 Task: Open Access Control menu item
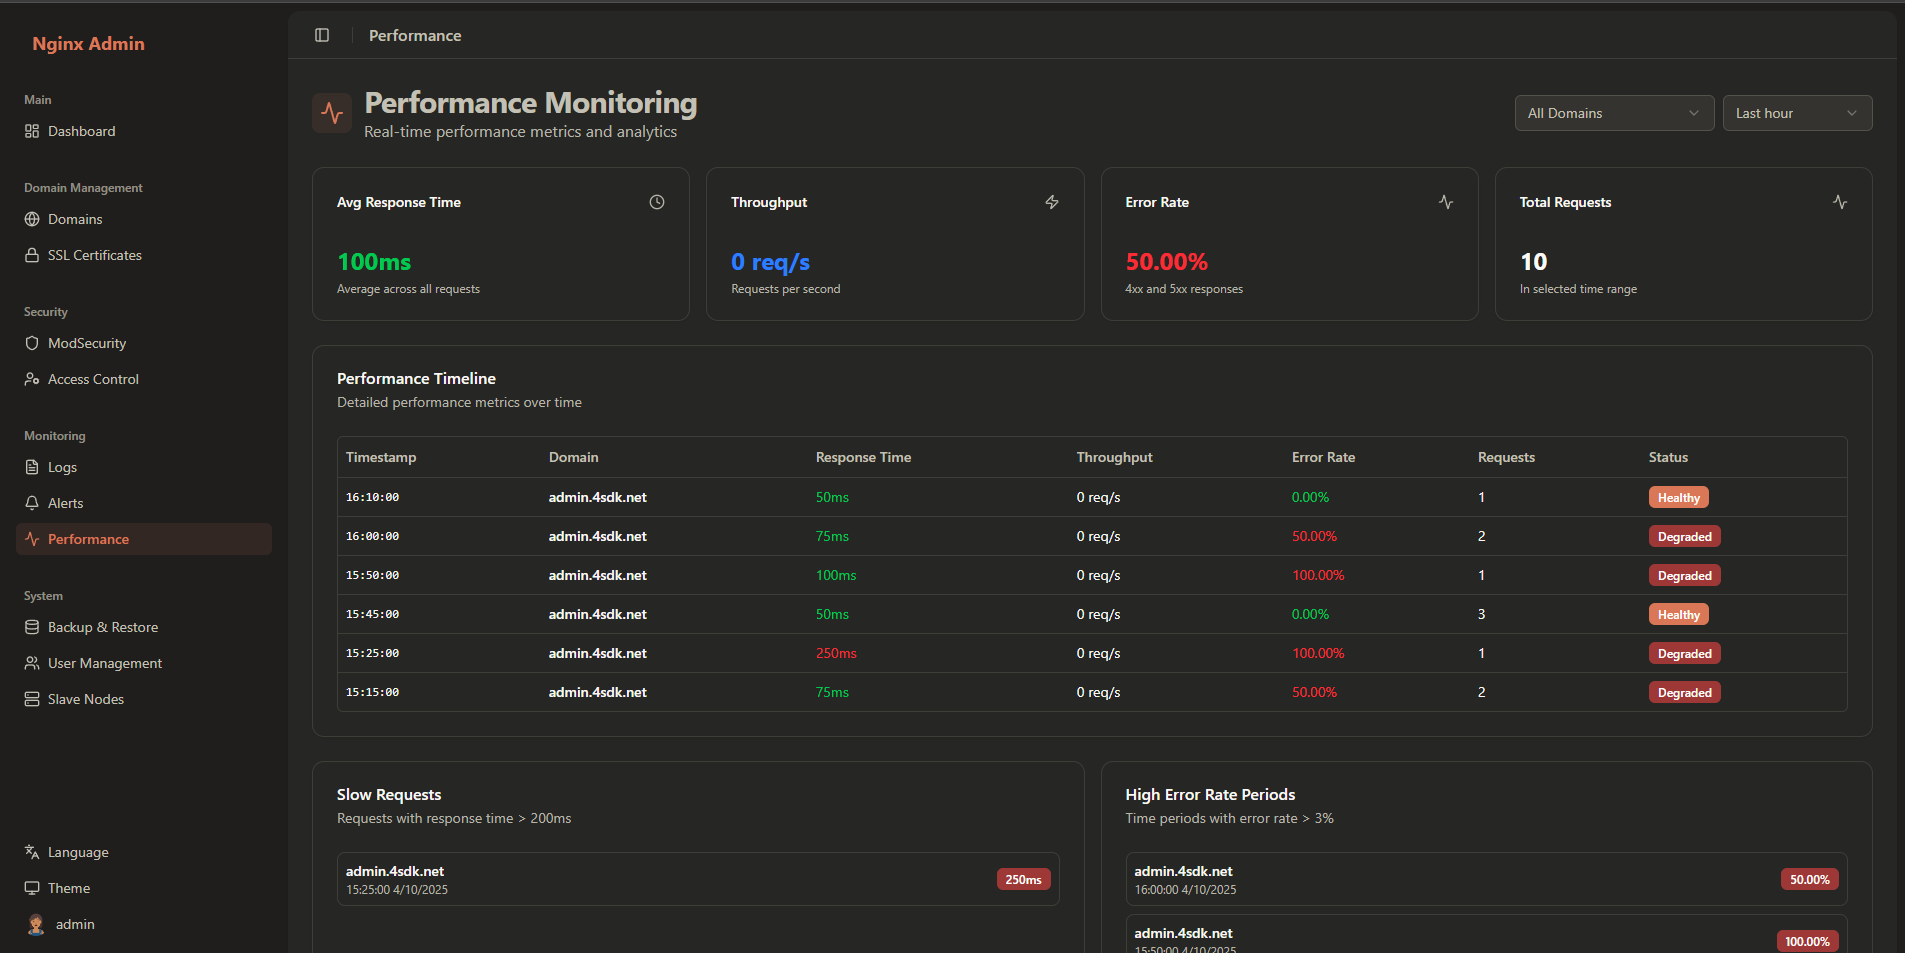tap(93, 379)
